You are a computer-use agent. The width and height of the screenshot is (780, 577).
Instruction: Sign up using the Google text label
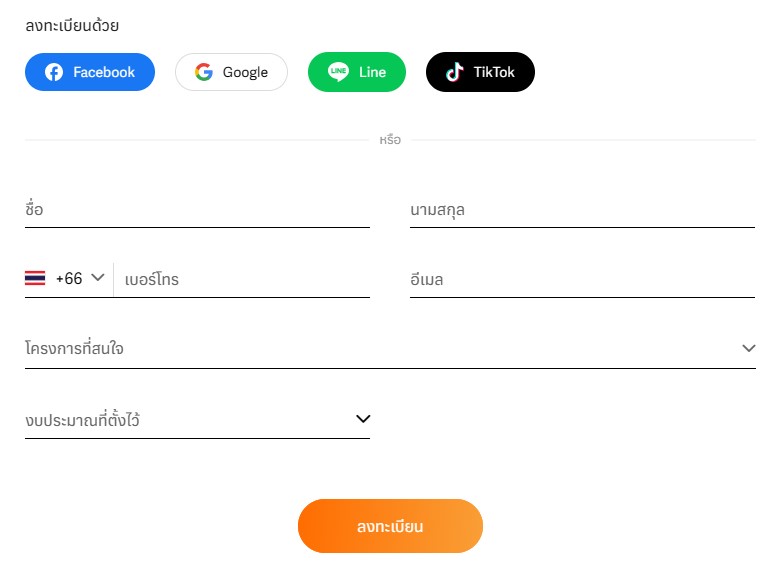click(x=245, y=73)
